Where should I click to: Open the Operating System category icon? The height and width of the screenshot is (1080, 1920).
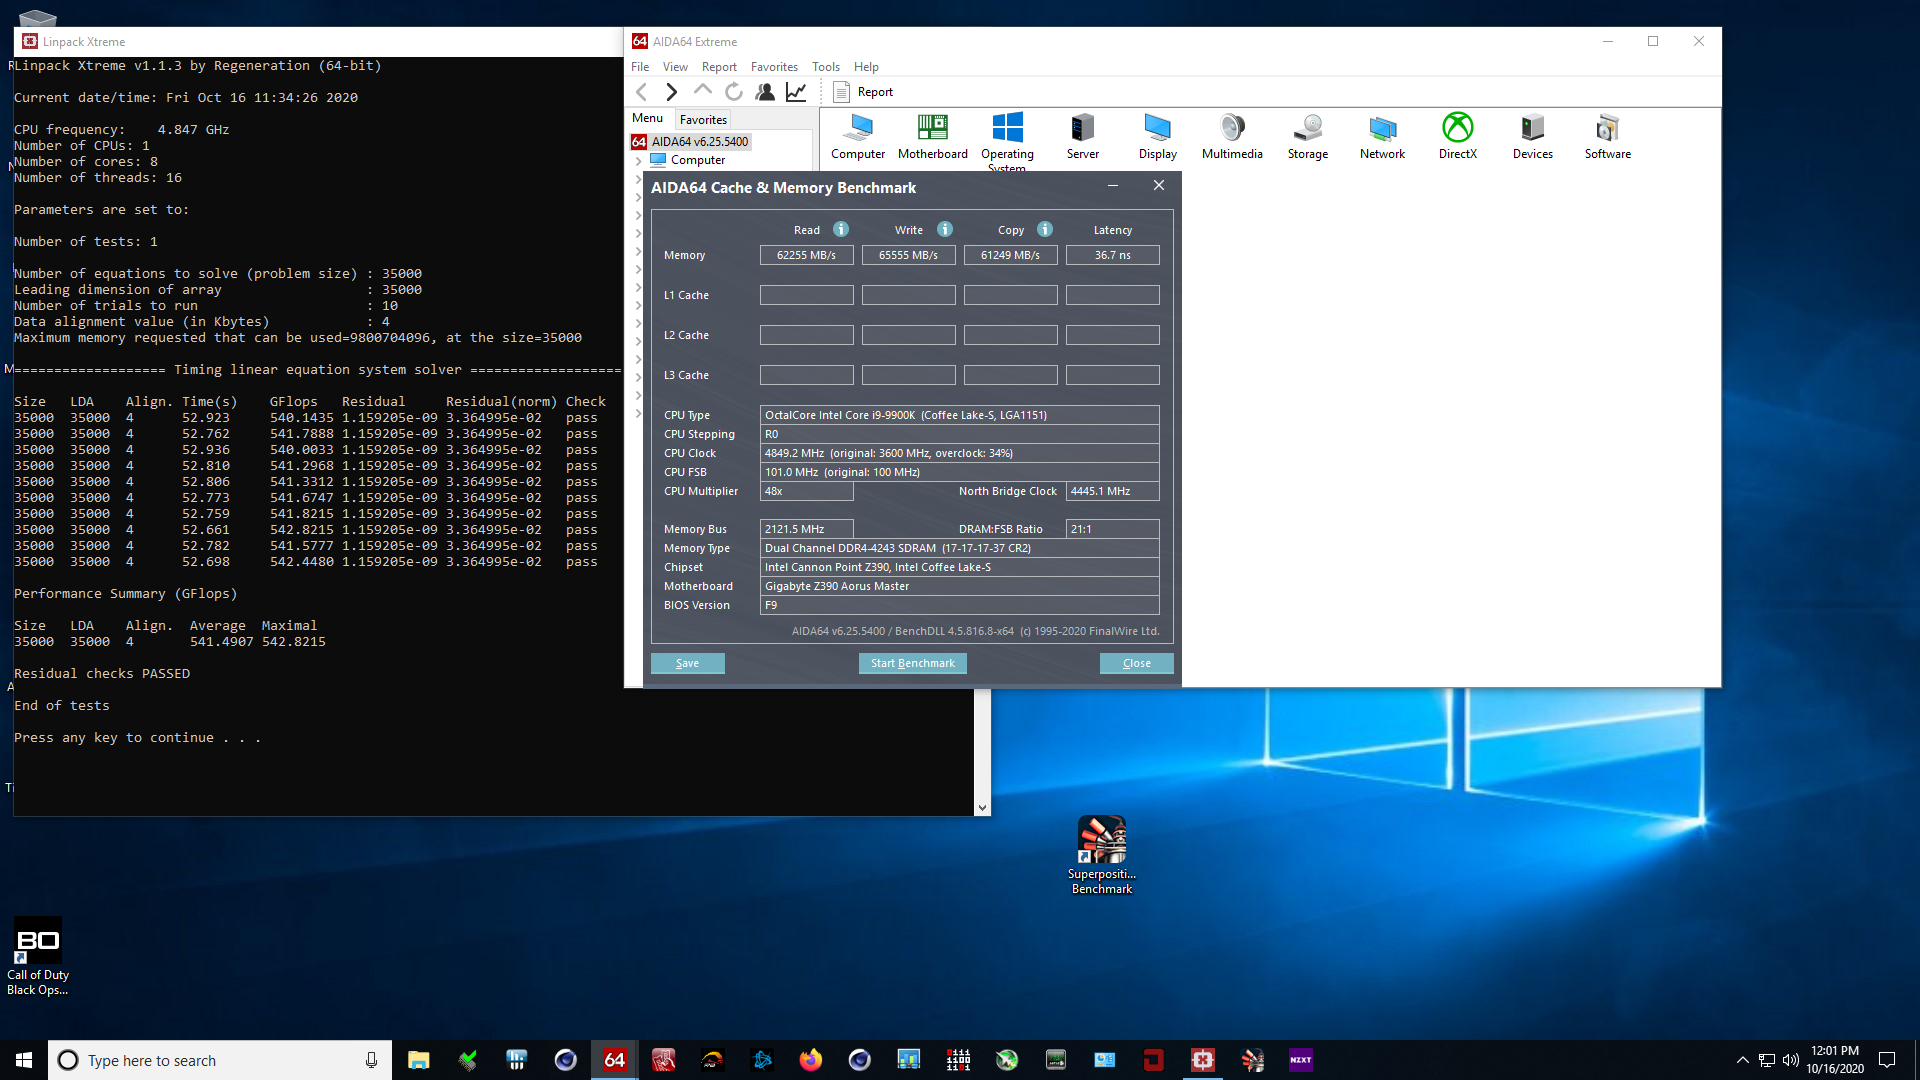1007,141
